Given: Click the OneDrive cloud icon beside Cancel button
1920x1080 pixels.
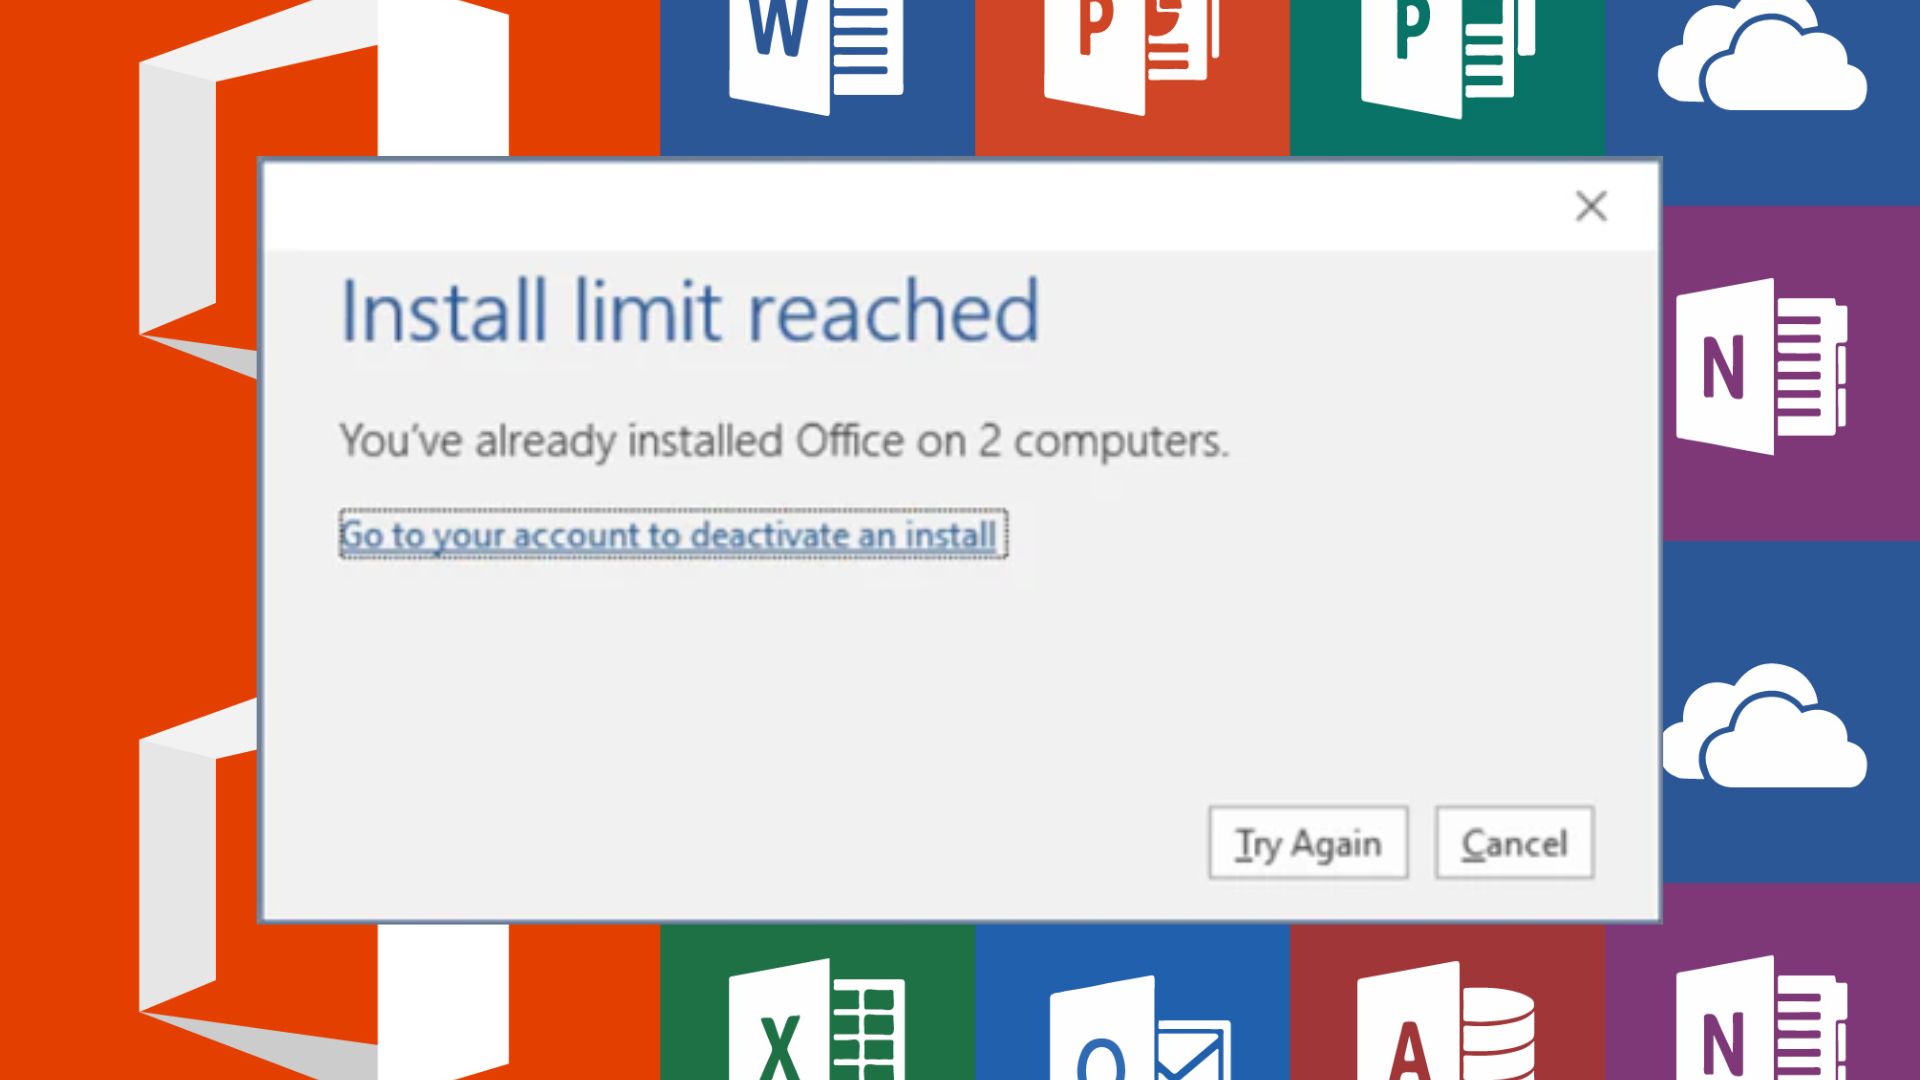Looking at the screenshot, I should [x=1764, y=726].
